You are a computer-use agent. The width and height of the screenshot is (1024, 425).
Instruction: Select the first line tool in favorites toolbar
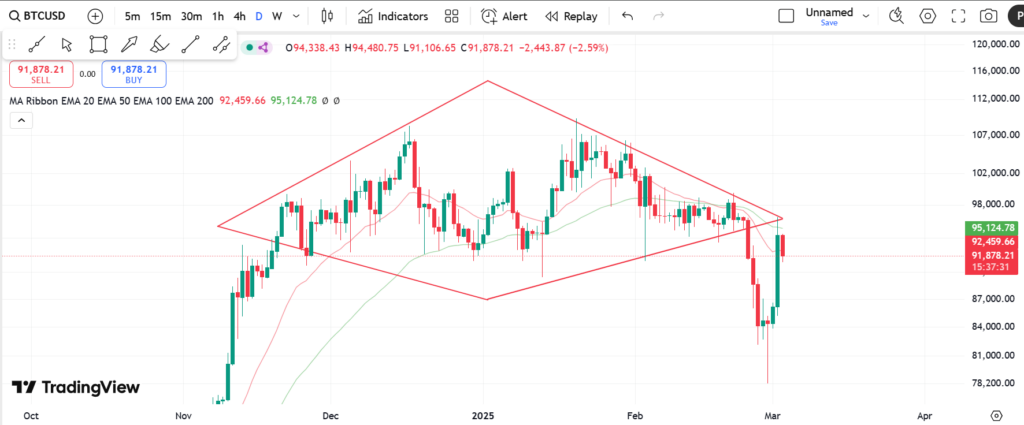click(37, 45)
